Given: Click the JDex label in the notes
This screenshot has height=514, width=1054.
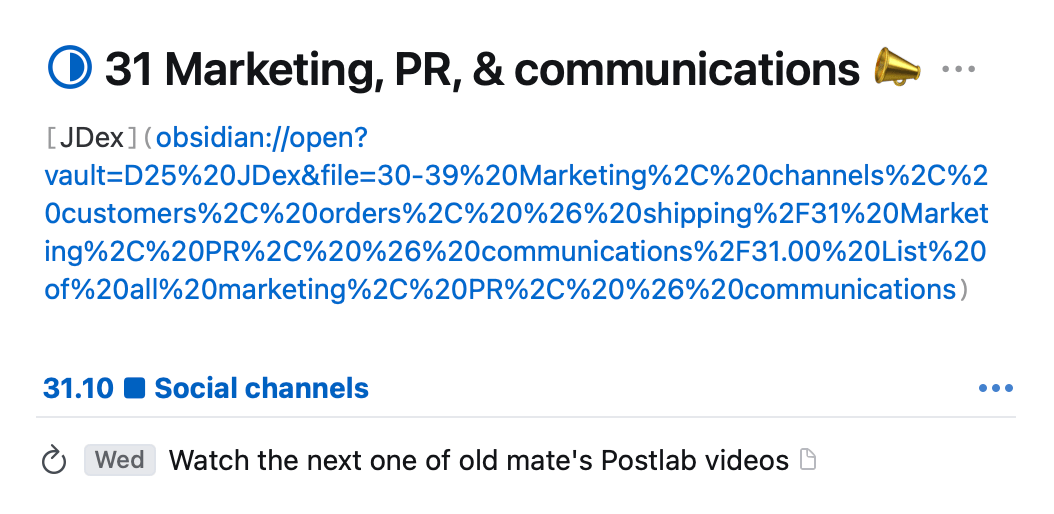Looking at the screenshot, I should 92,138.
